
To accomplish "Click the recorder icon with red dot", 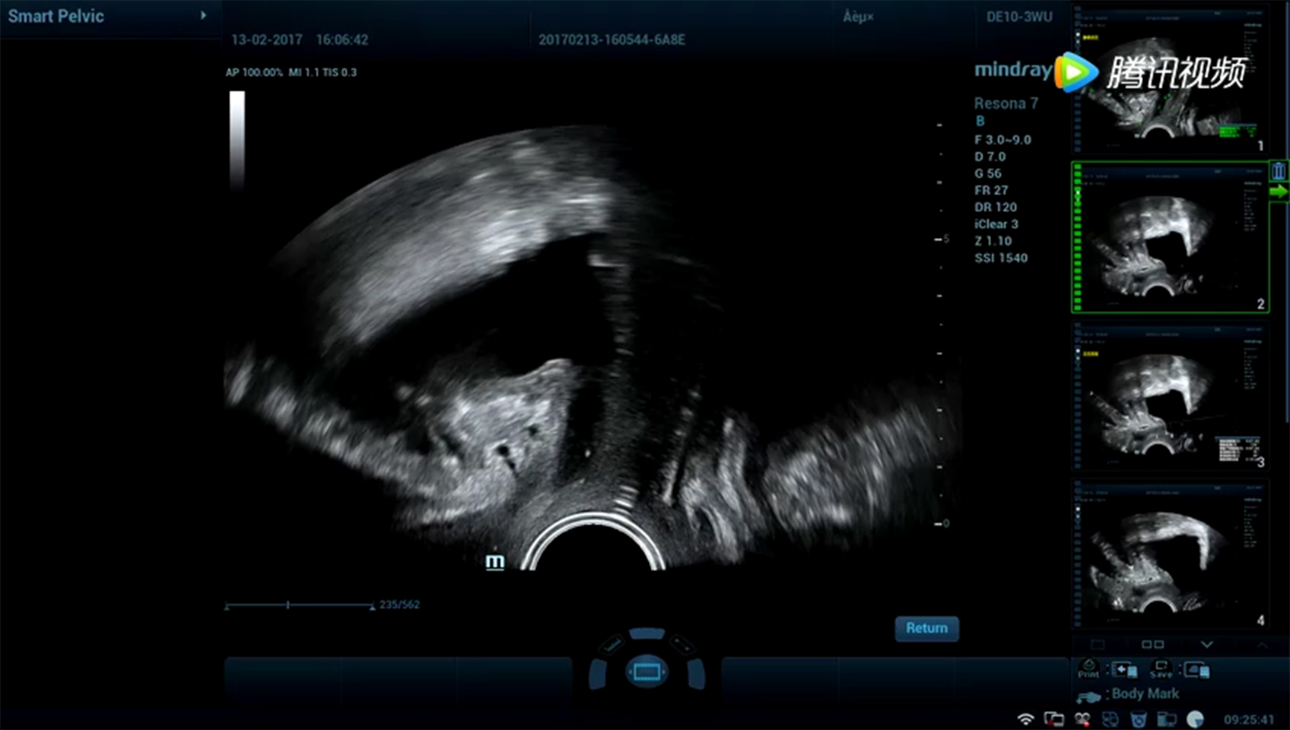I will click(1082, 719).
